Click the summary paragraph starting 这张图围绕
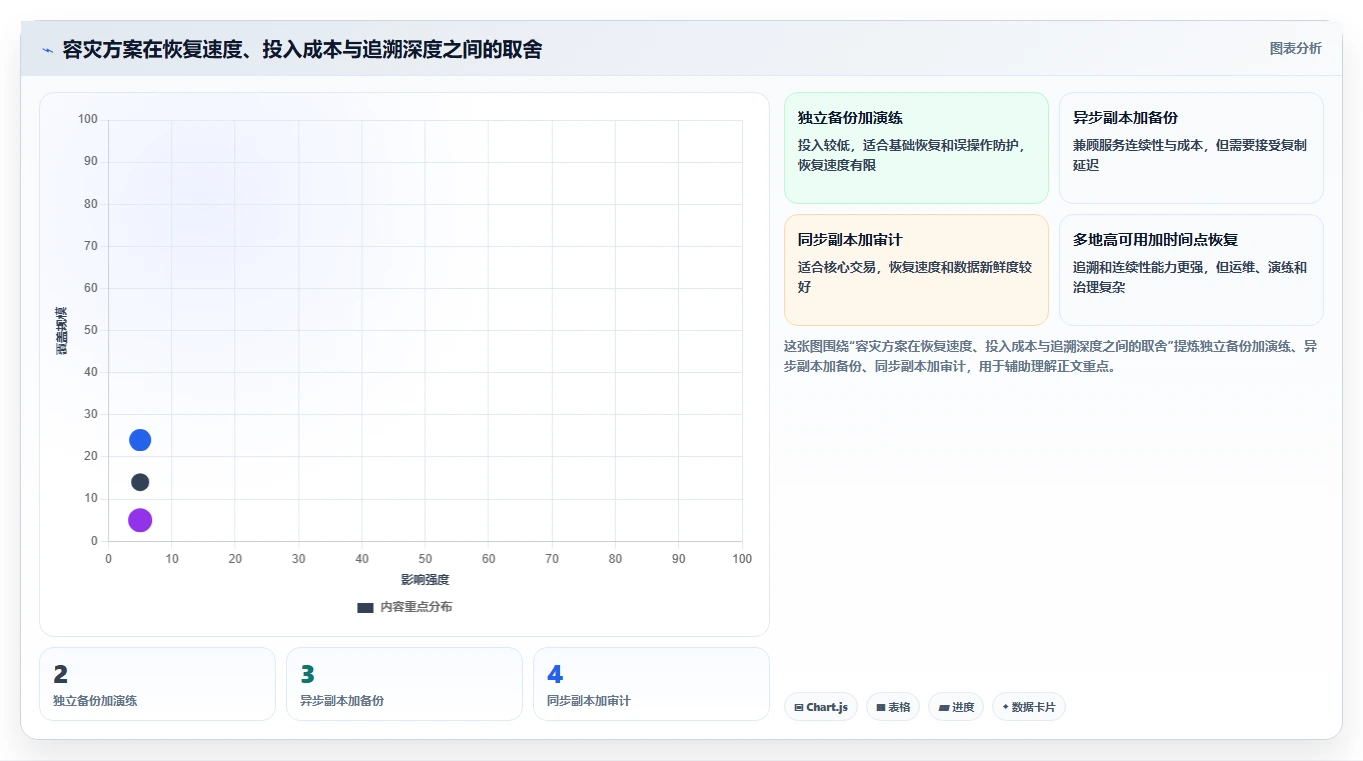 point(1050,356)
